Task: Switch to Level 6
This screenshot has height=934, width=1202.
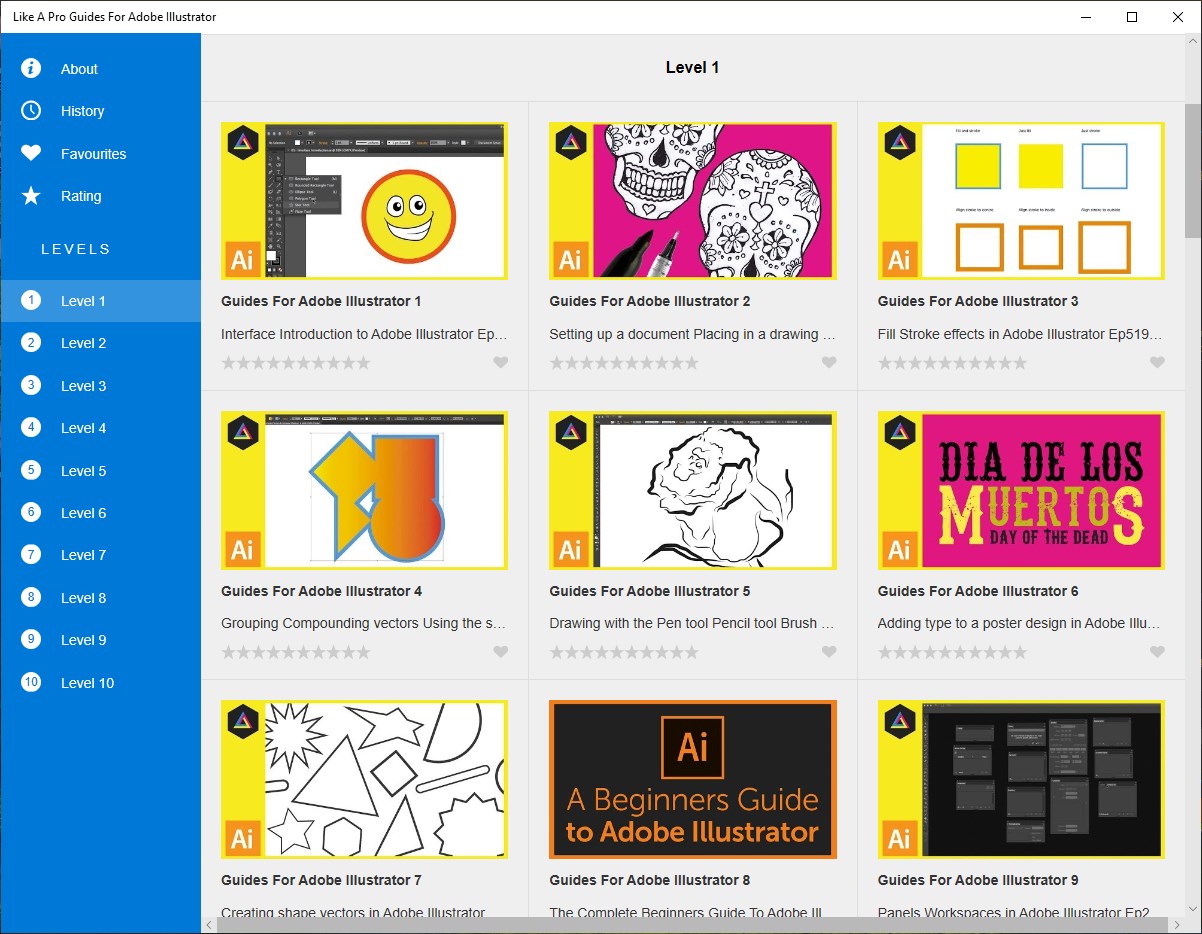Action: [x=100, y=513]
